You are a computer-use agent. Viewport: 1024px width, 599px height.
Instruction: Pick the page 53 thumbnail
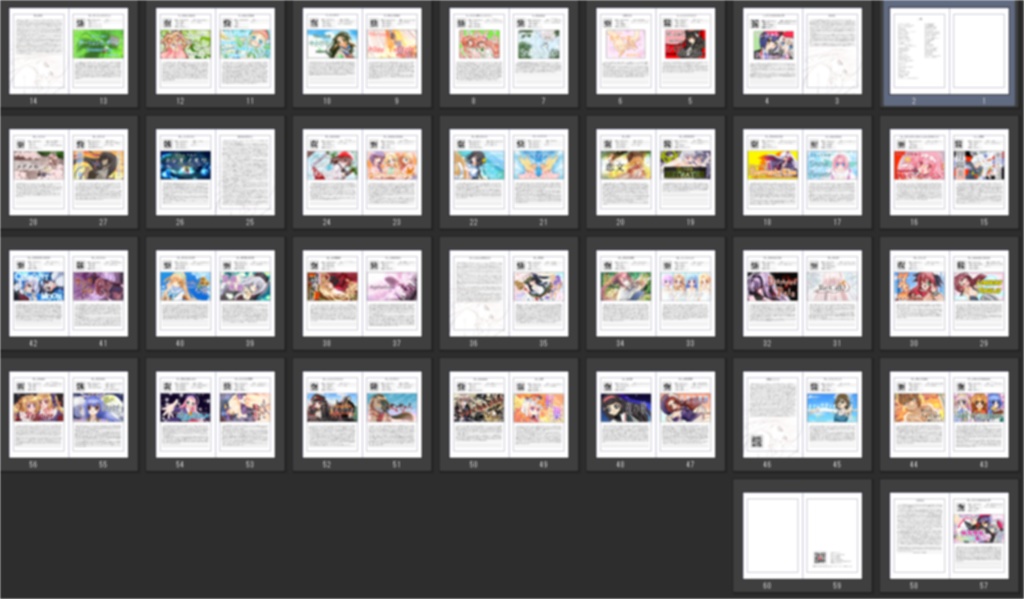coord(245,414)
